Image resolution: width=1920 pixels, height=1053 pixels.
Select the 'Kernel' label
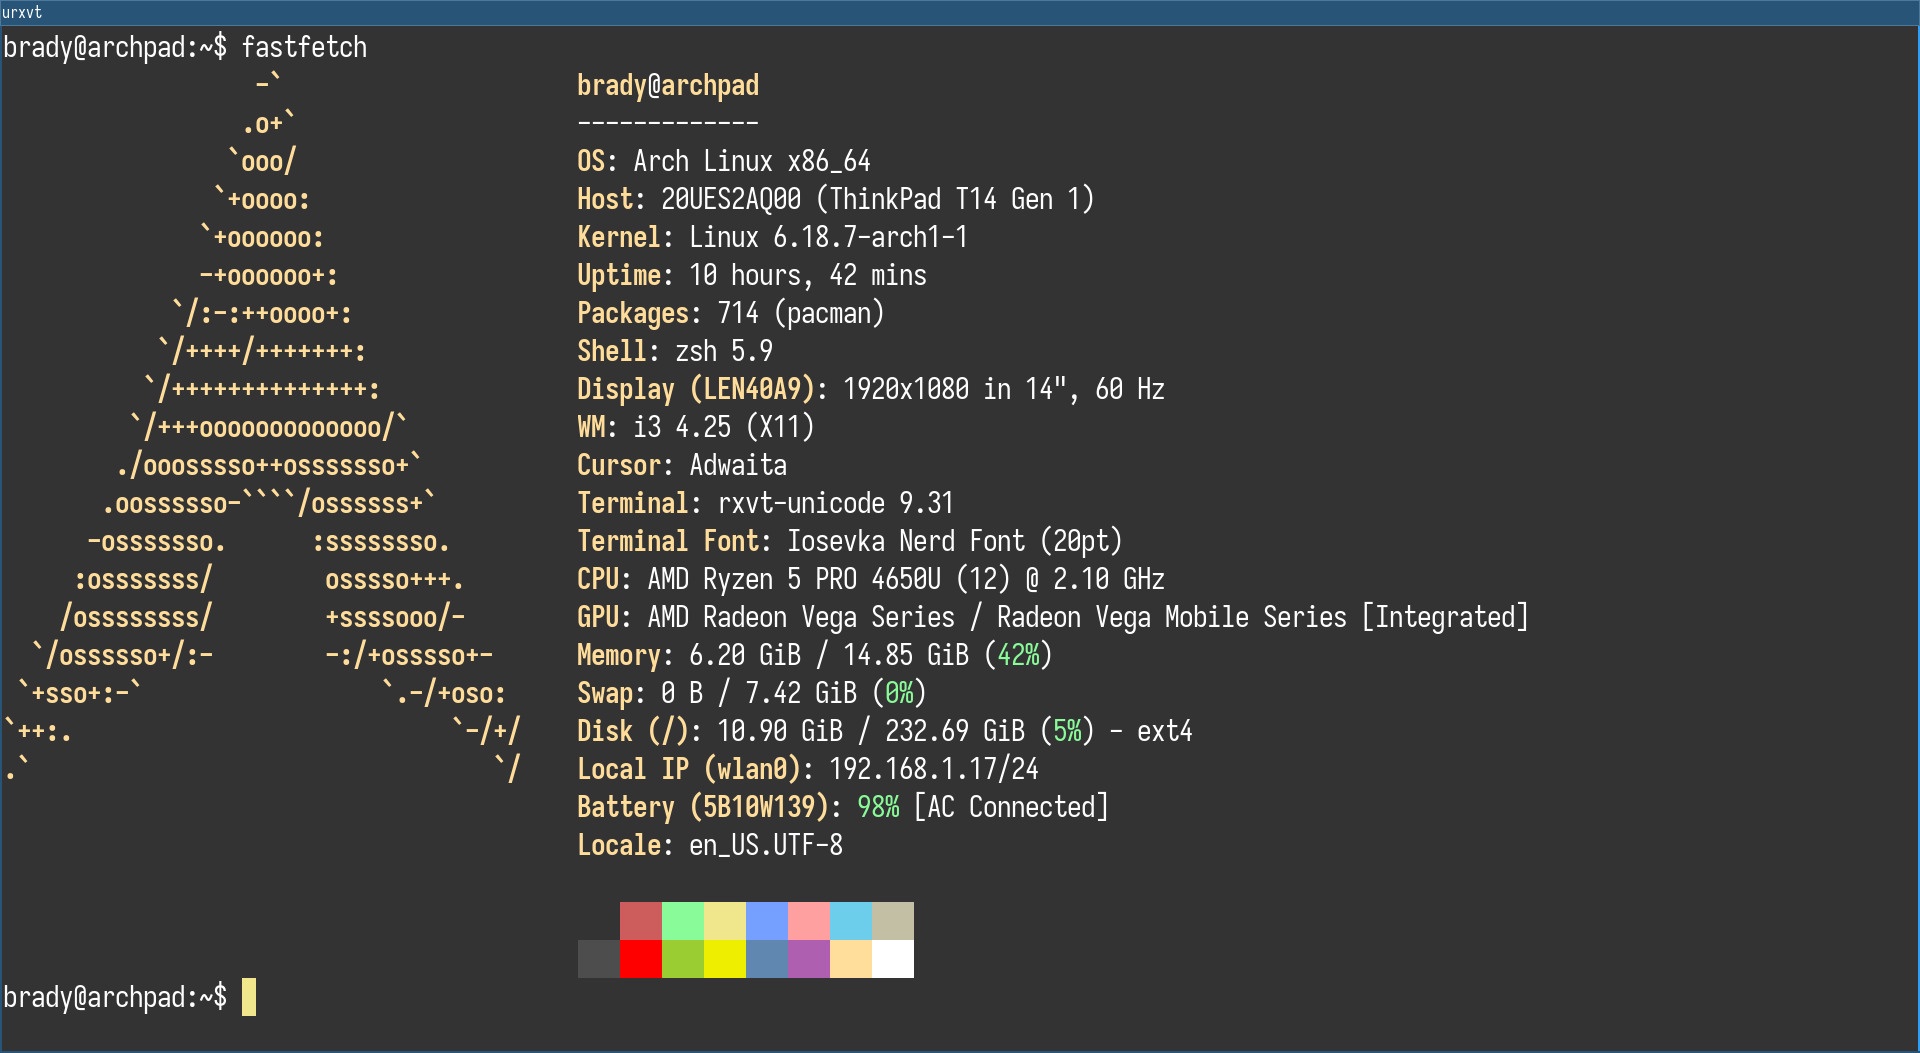(619, 237)
